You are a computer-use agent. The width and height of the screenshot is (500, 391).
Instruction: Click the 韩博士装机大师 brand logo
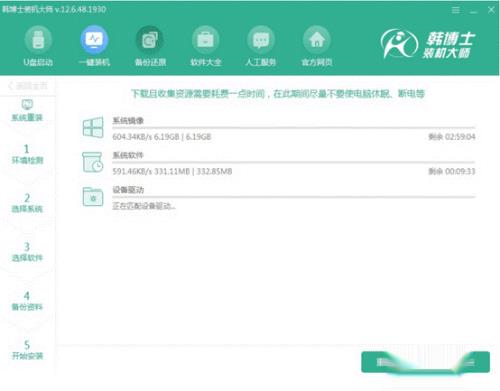(428, 44)
